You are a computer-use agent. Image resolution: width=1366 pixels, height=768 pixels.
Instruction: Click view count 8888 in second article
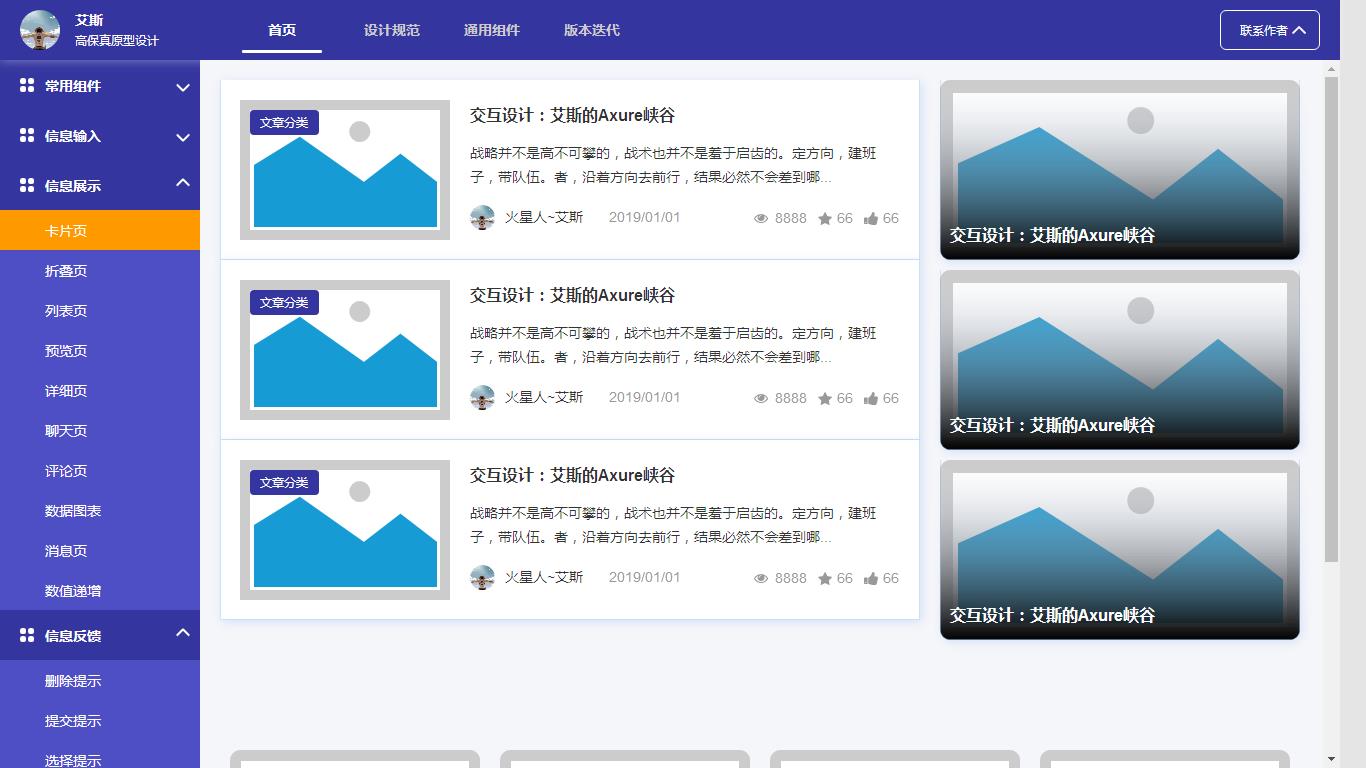(790, 398)
